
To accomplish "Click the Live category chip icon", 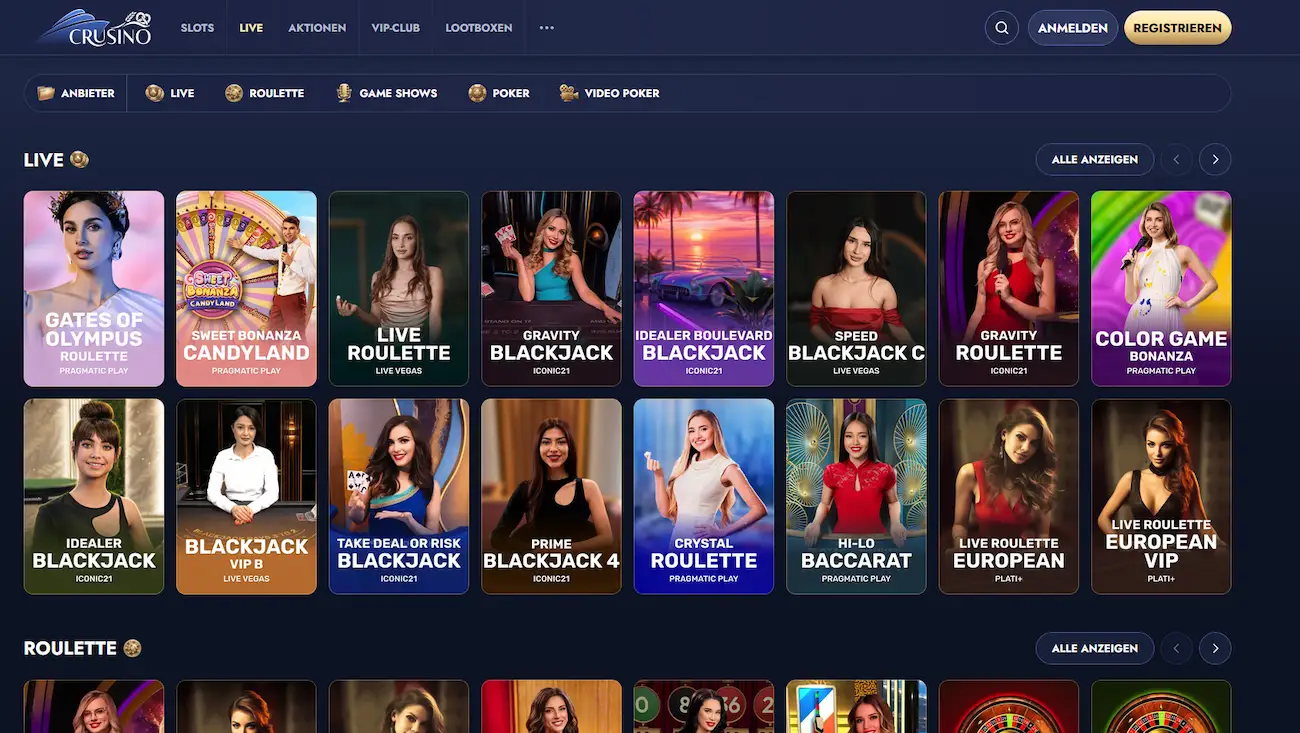I will tap(154, 93).
